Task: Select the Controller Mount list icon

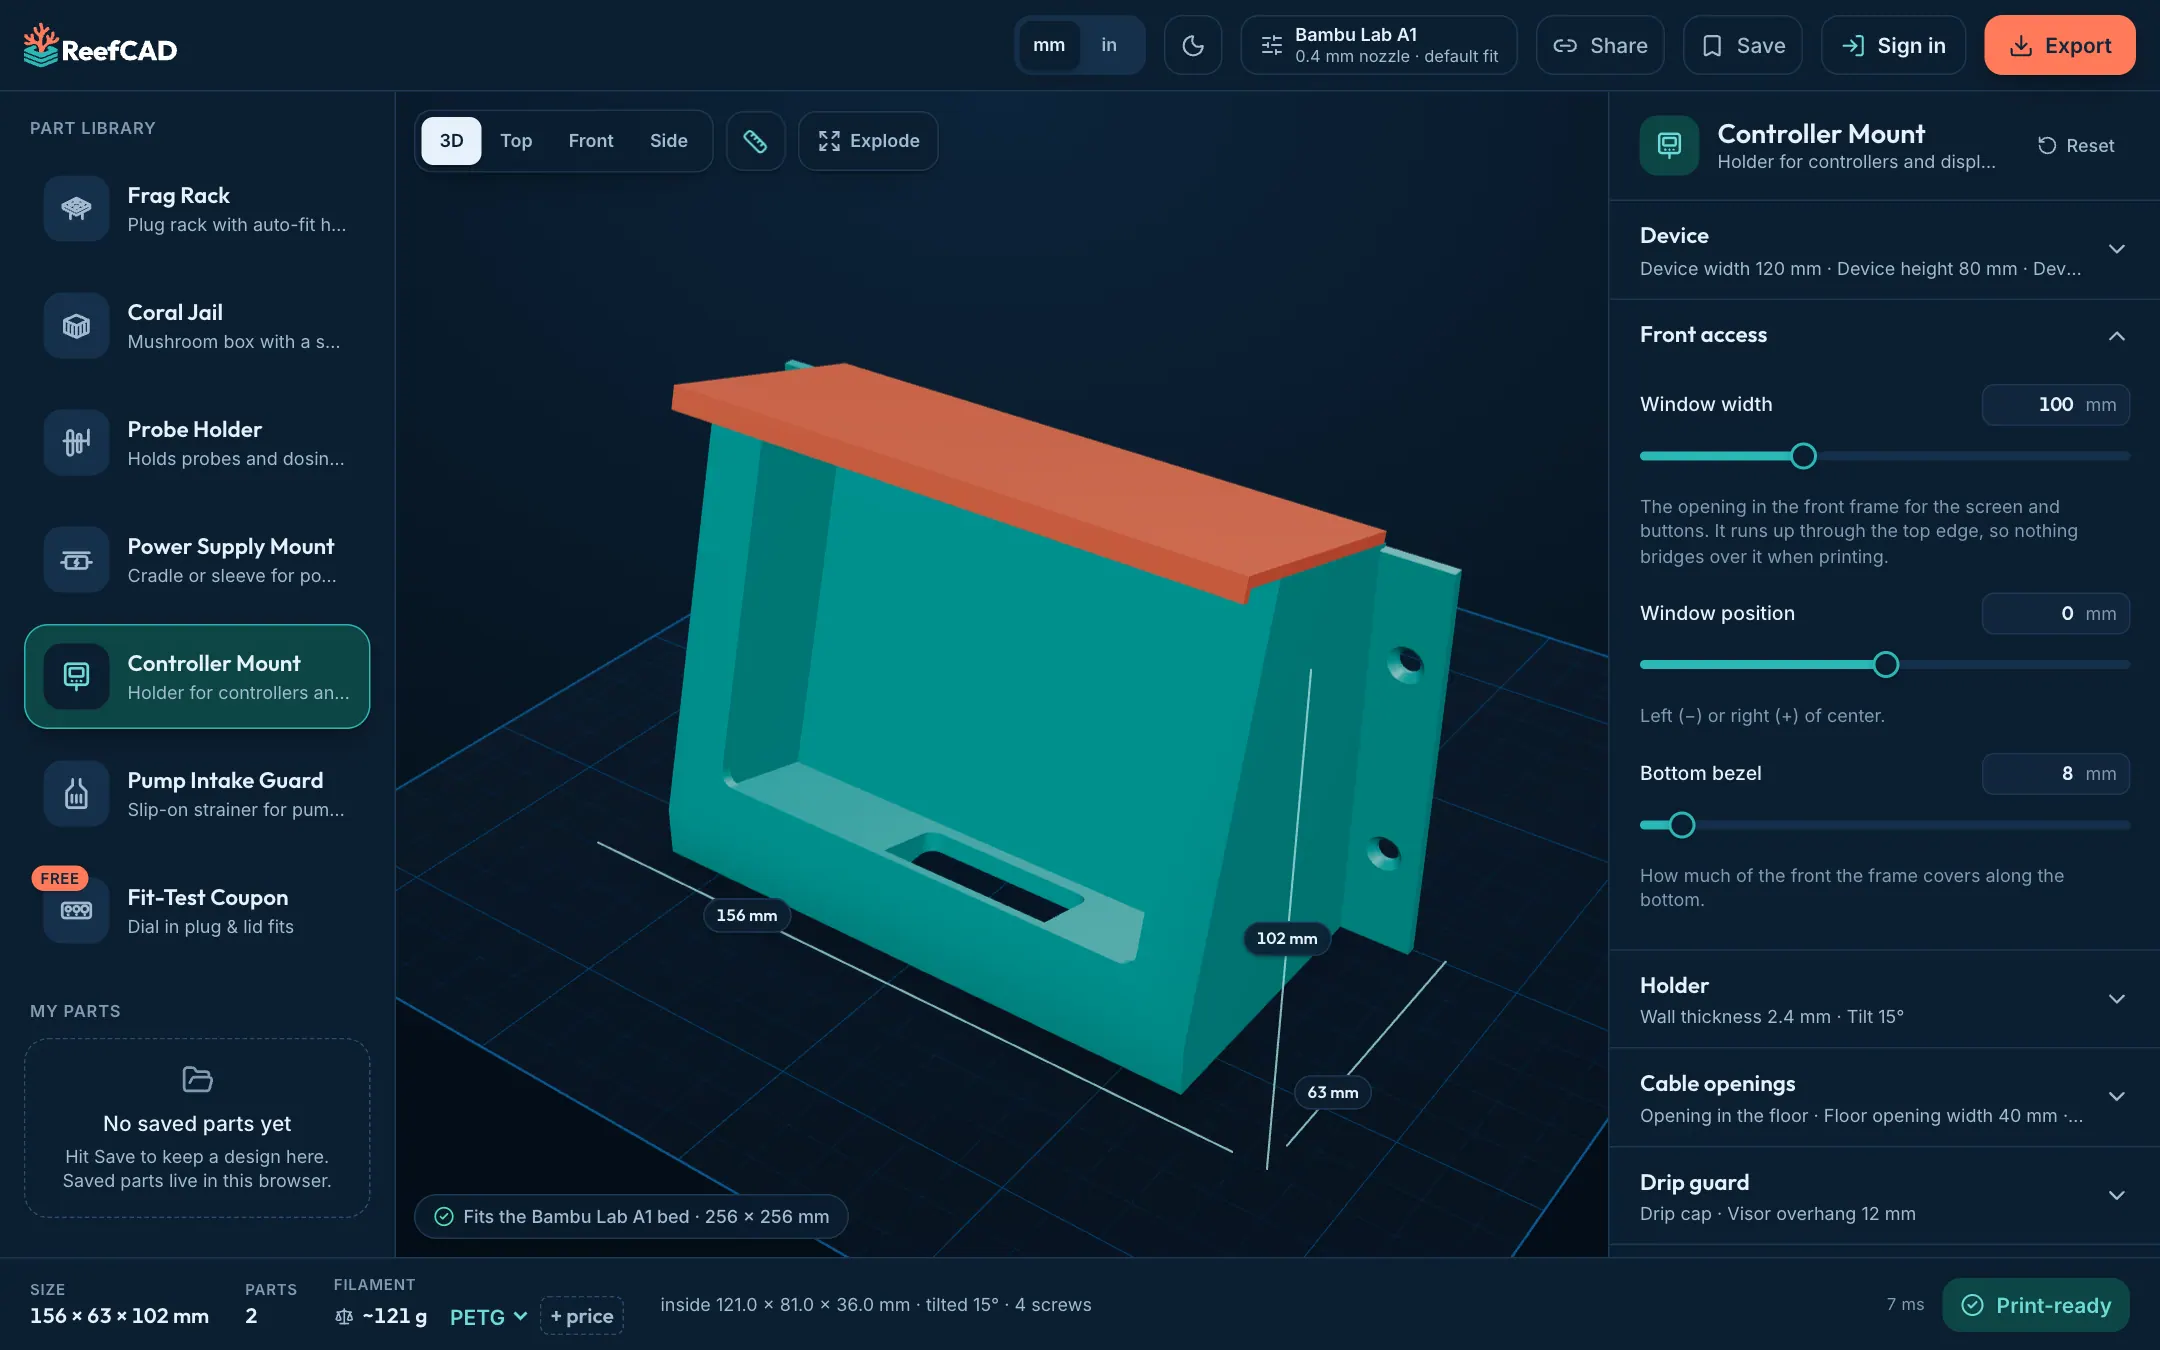Action: point(76,676)
